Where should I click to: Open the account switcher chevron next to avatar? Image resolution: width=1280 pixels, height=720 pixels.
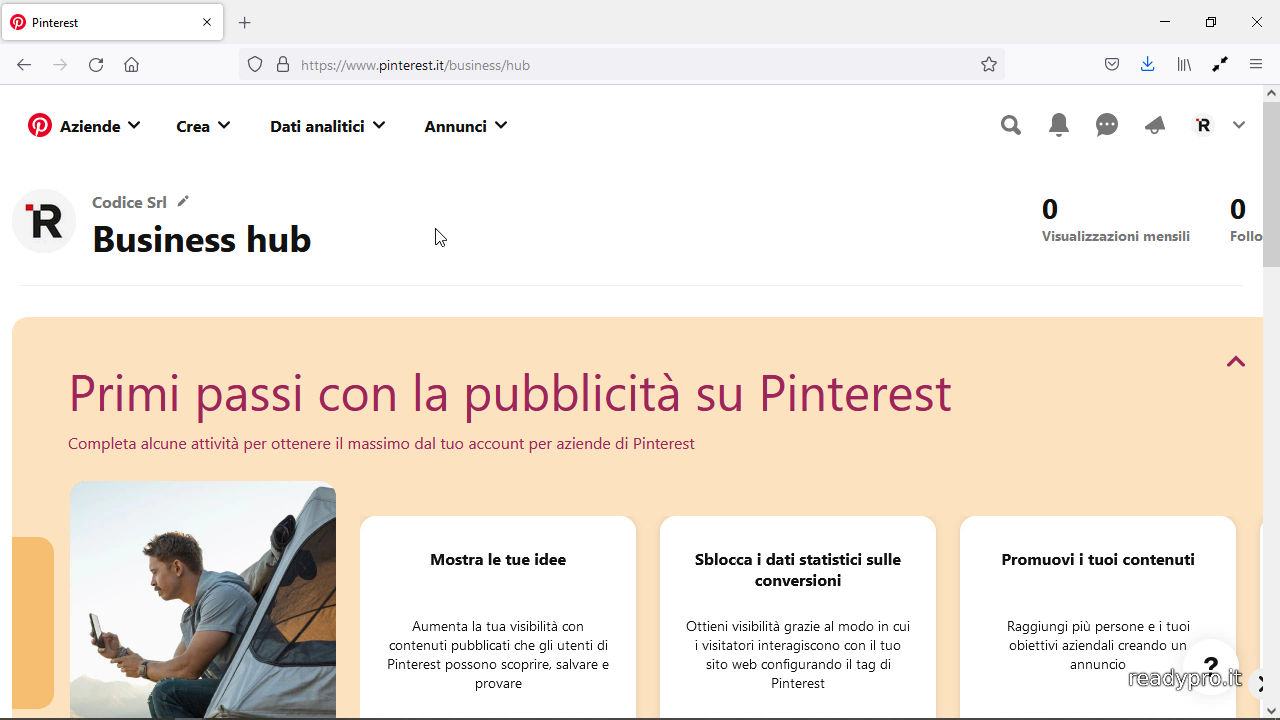(1239, 125)
